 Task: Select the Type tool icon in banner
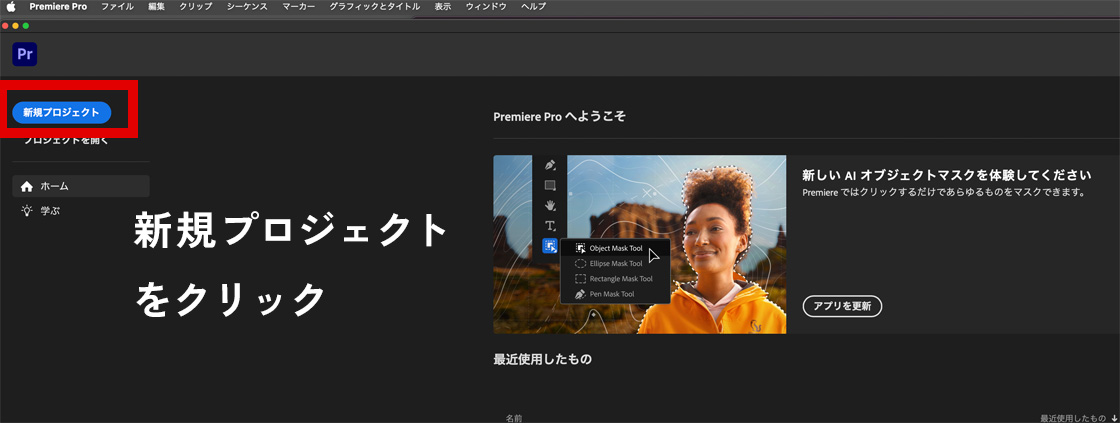[550, 226]
